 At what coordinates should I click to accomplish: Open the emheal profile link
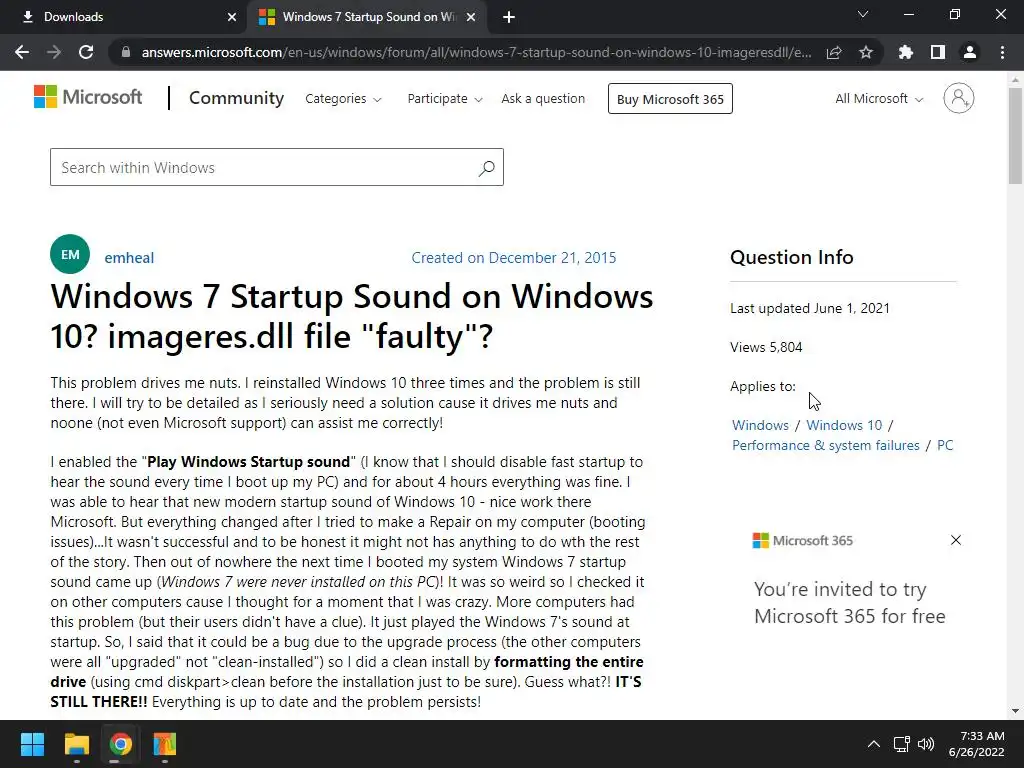click(x=129, y=258)
